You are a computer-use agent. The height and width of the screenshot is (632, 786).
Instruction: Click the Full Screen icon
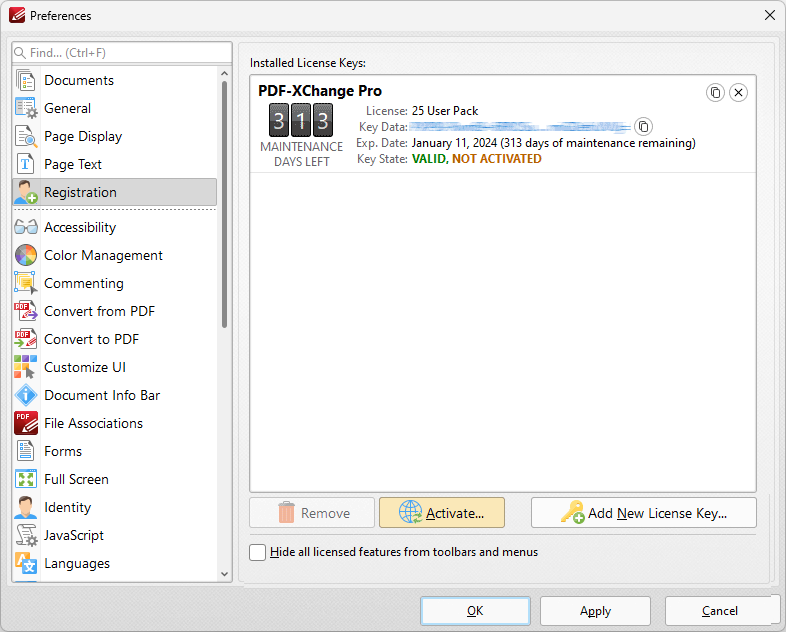26,479
